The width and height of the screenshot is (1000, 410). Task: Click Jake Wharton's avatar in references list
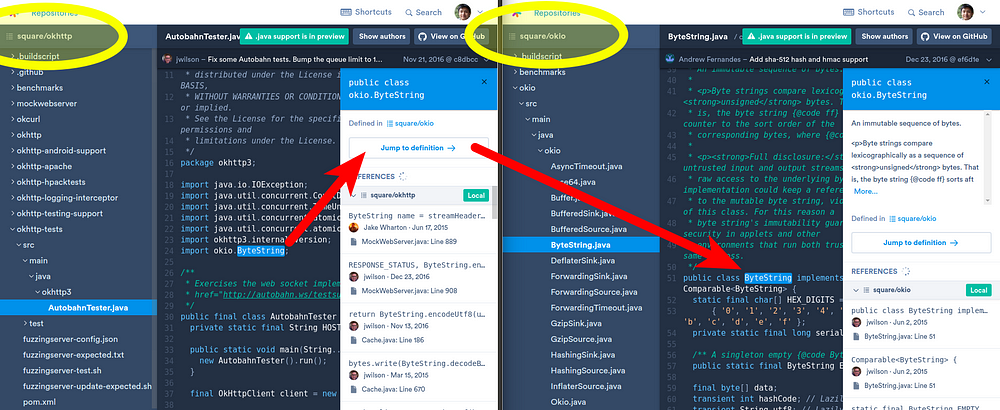(353, 228)
